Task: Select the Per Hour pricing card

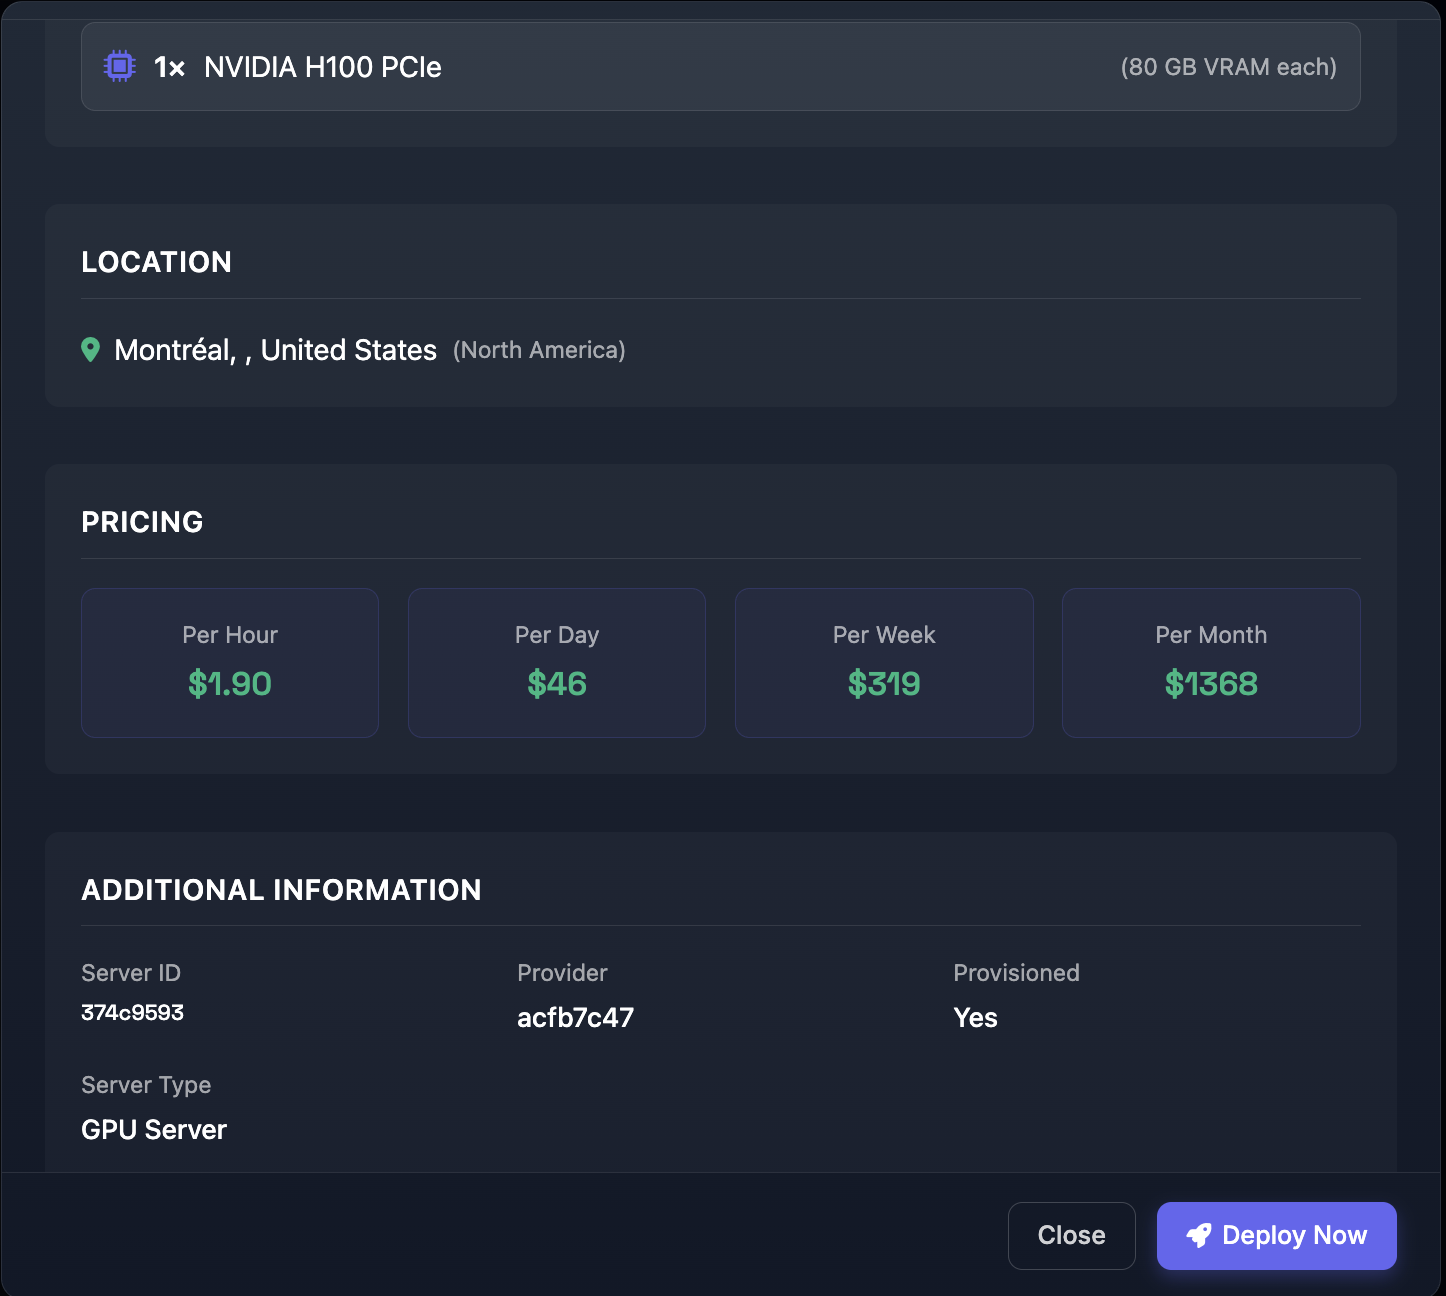Action: pos(229,662)
